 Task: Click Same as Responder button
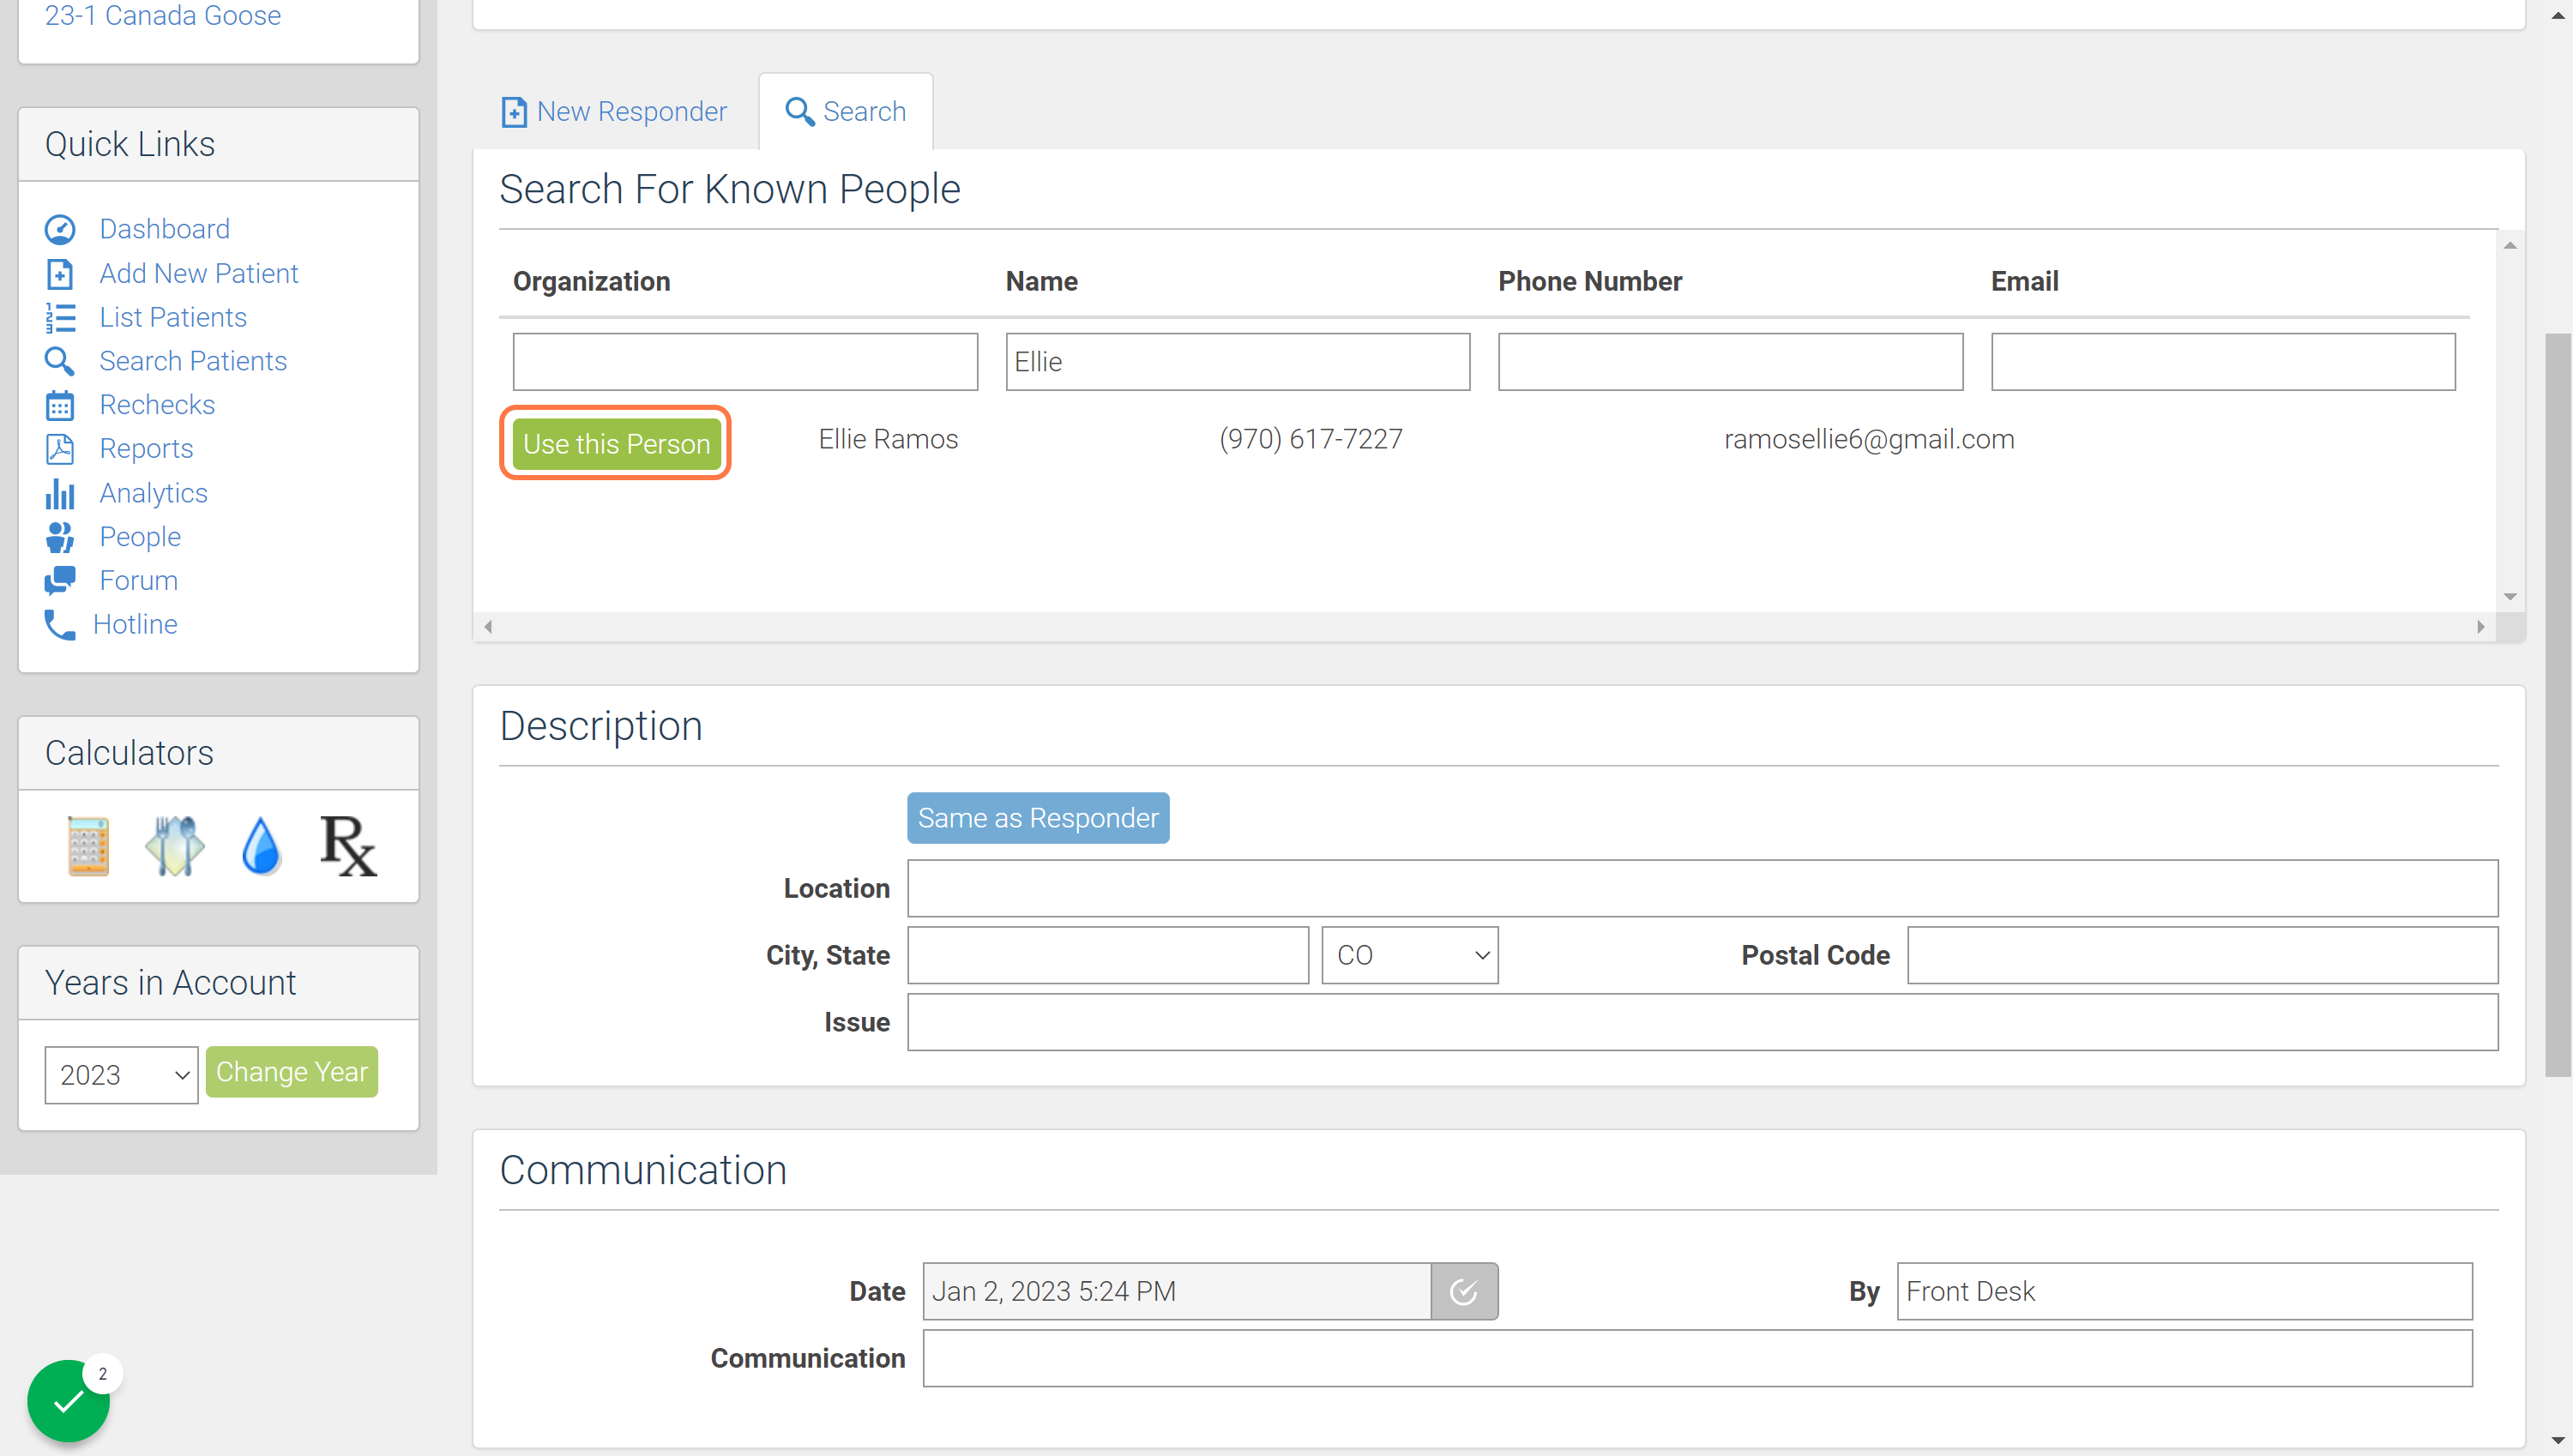click(x=1038, y=818)
